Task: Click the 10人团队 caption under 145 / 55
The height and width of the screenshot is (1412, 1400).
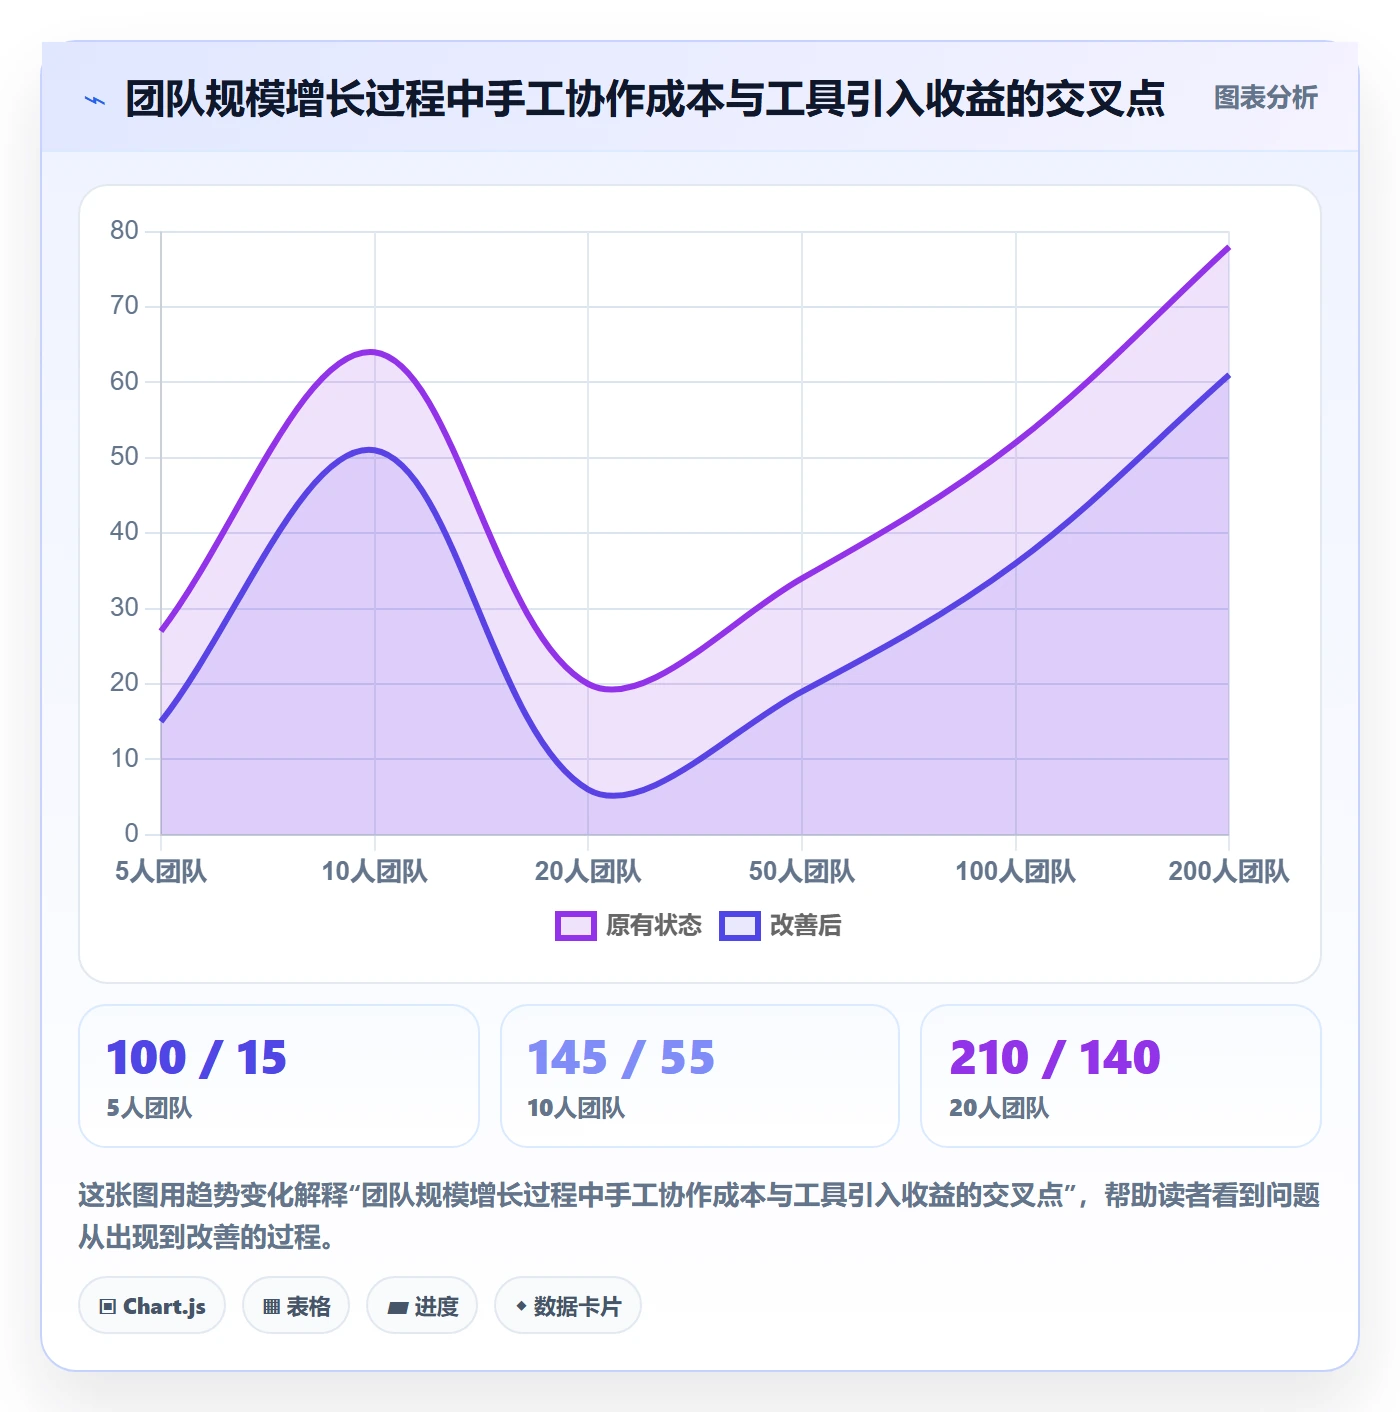Action: [576, 1108]
